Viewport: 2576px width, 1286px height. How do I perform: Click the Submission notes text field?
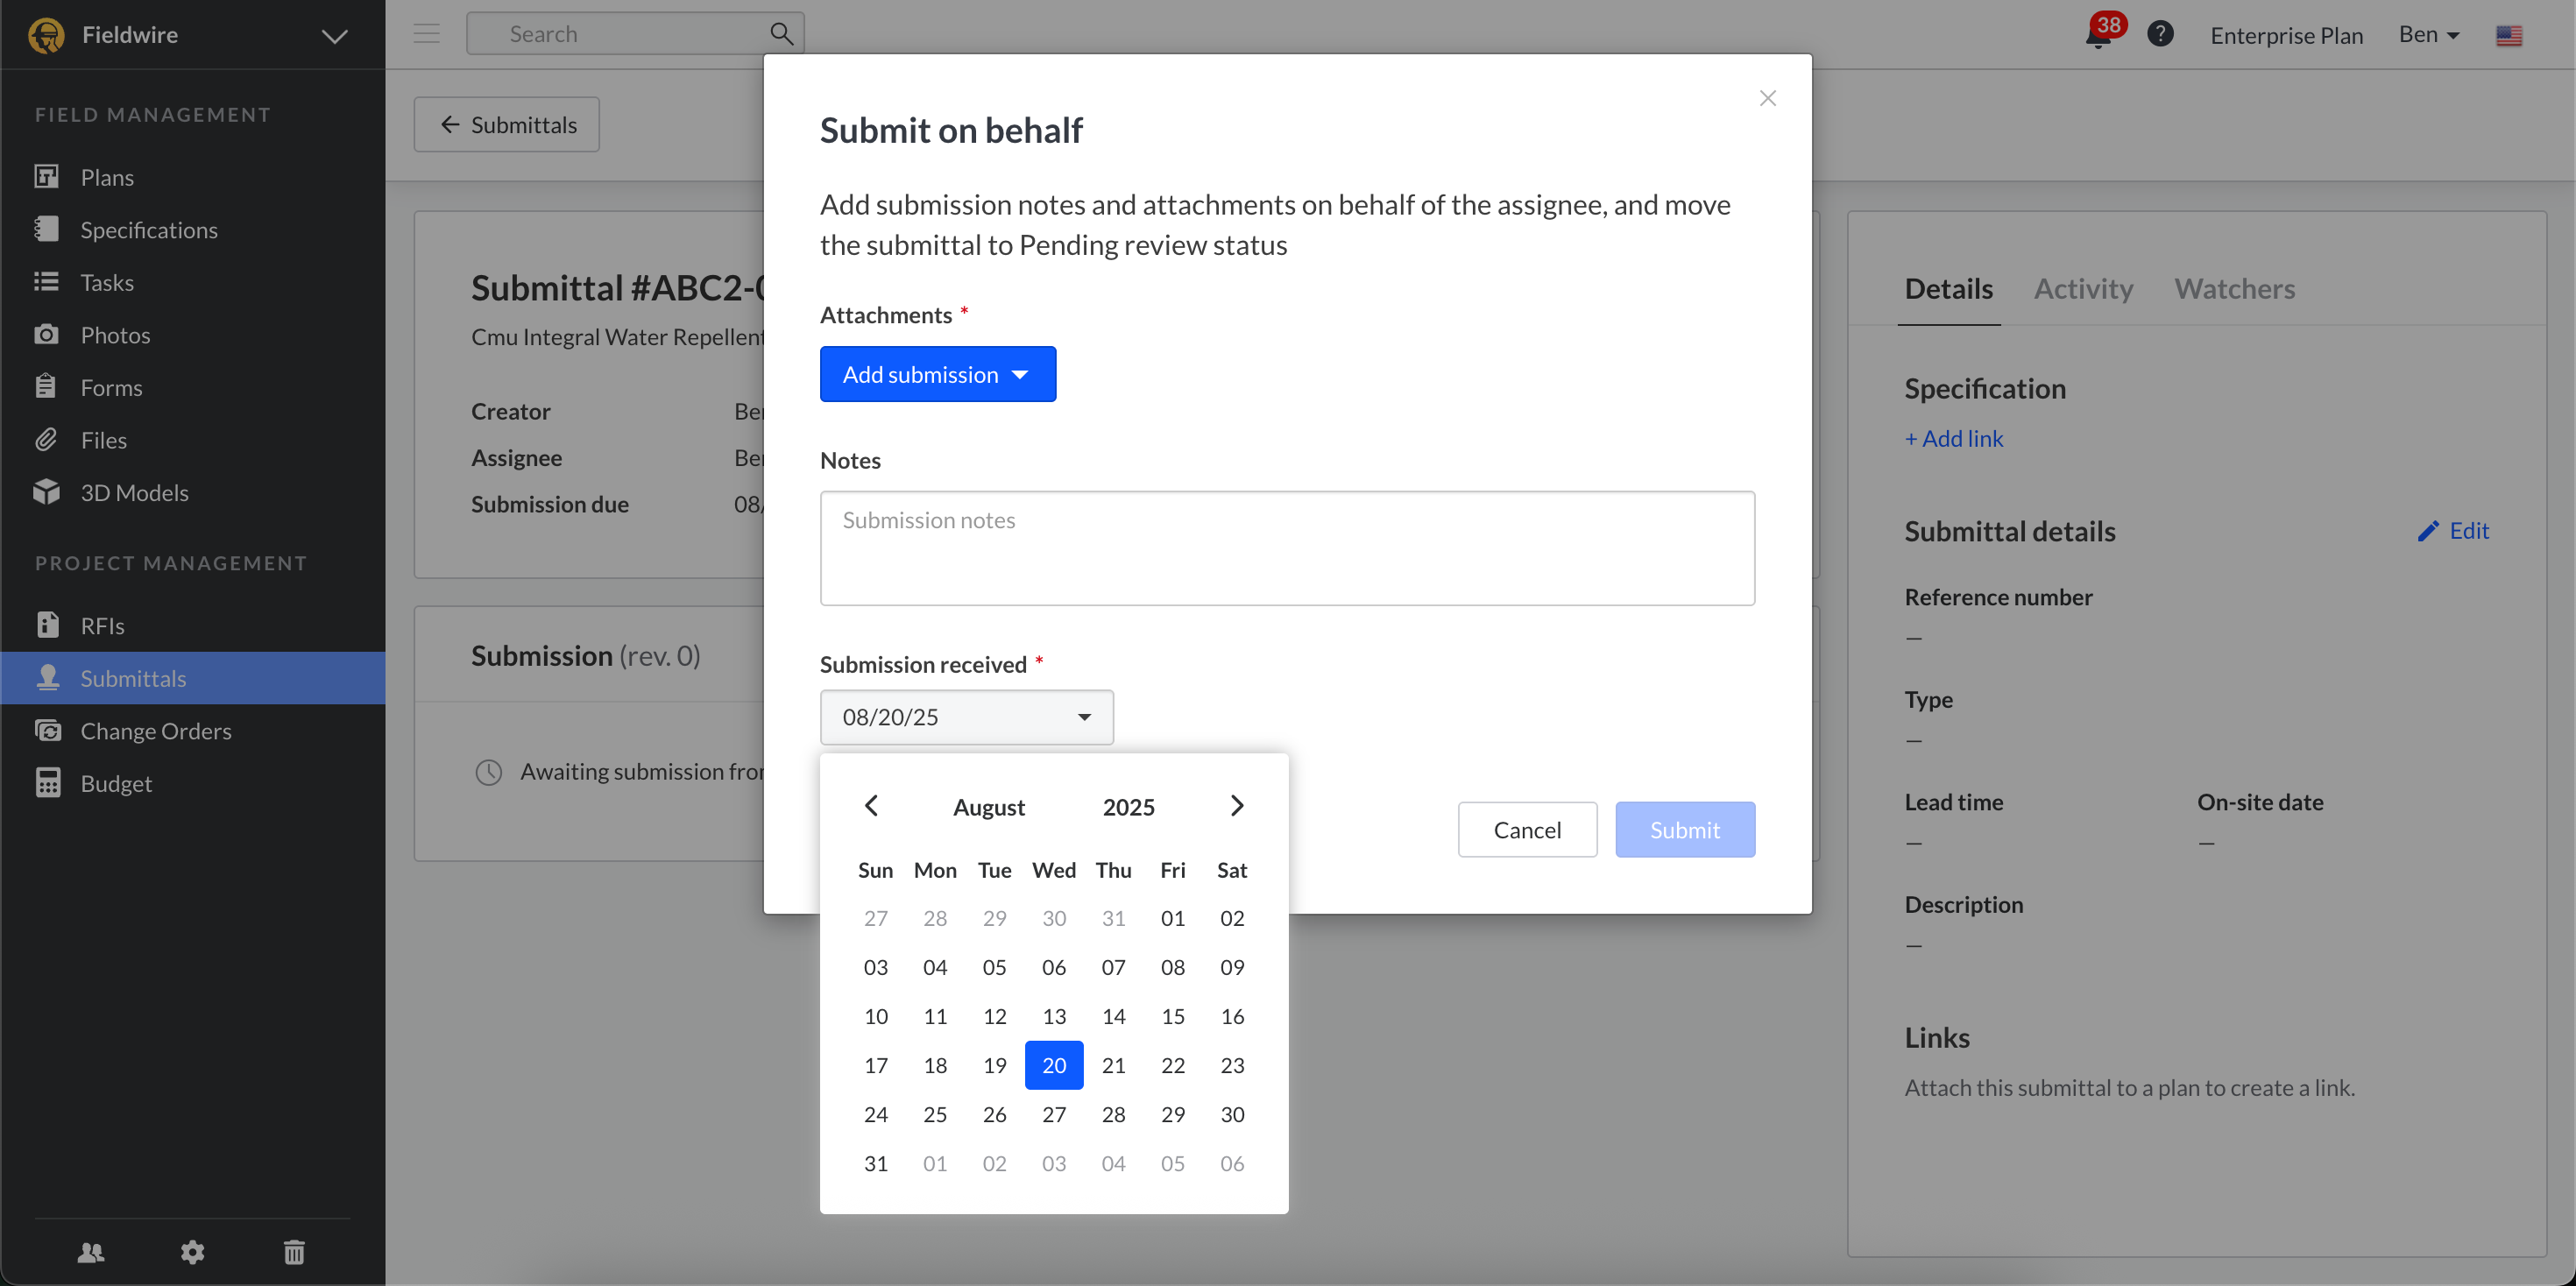click(1287, 547)
